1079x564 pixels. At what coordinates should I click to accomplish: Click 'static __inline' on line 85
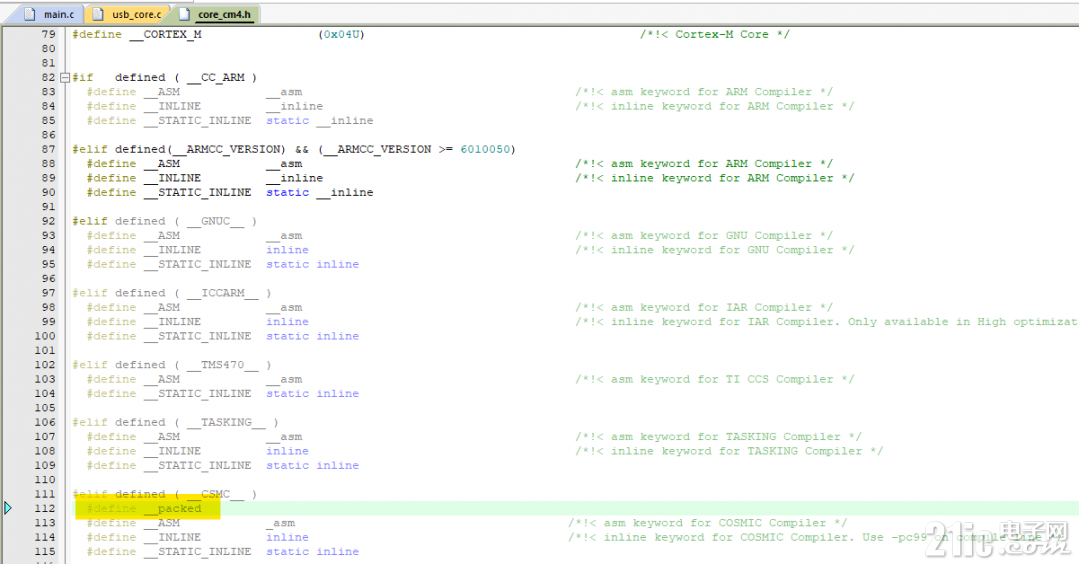320,121
